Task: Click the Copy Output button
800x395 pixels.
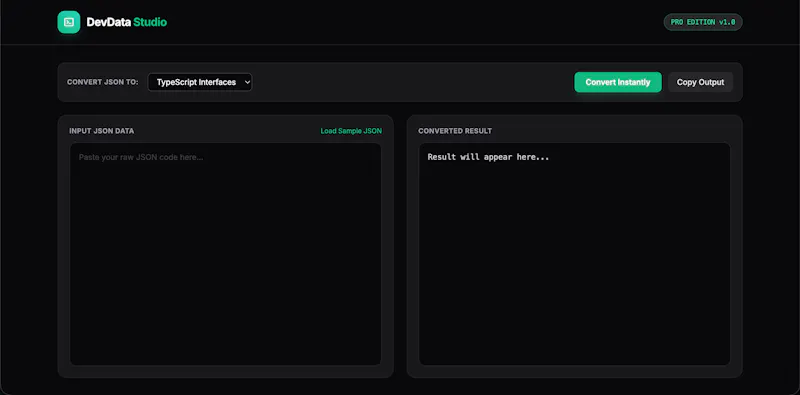Action: click(x=700, y=82)
